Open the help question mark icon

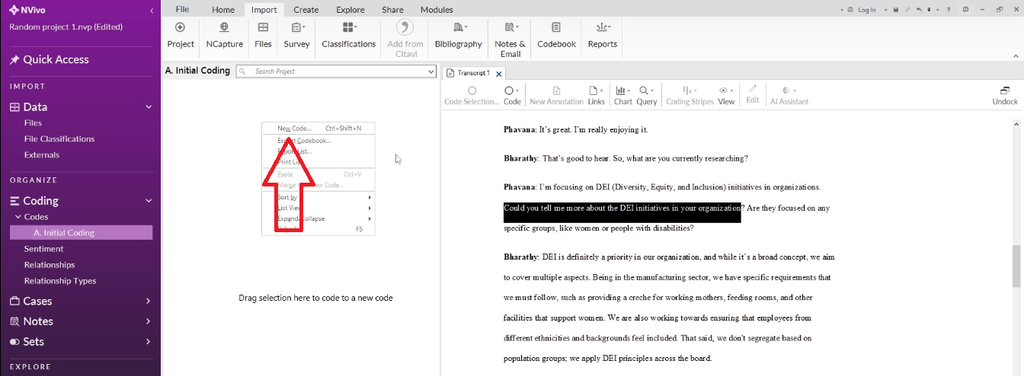pyautogui.click(x=948, y=10)
